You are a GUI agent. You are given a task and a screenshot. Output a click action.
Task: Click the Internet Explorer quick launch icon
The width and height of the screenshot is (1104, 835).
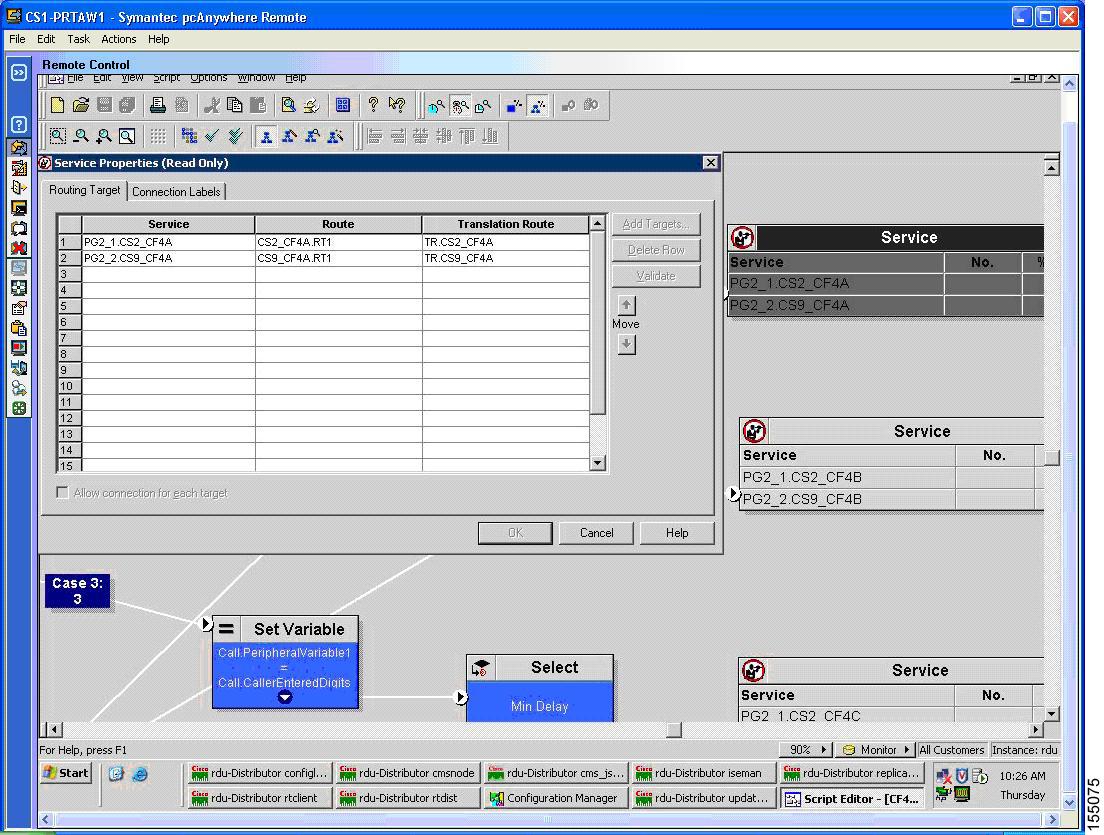coord(140,774)
